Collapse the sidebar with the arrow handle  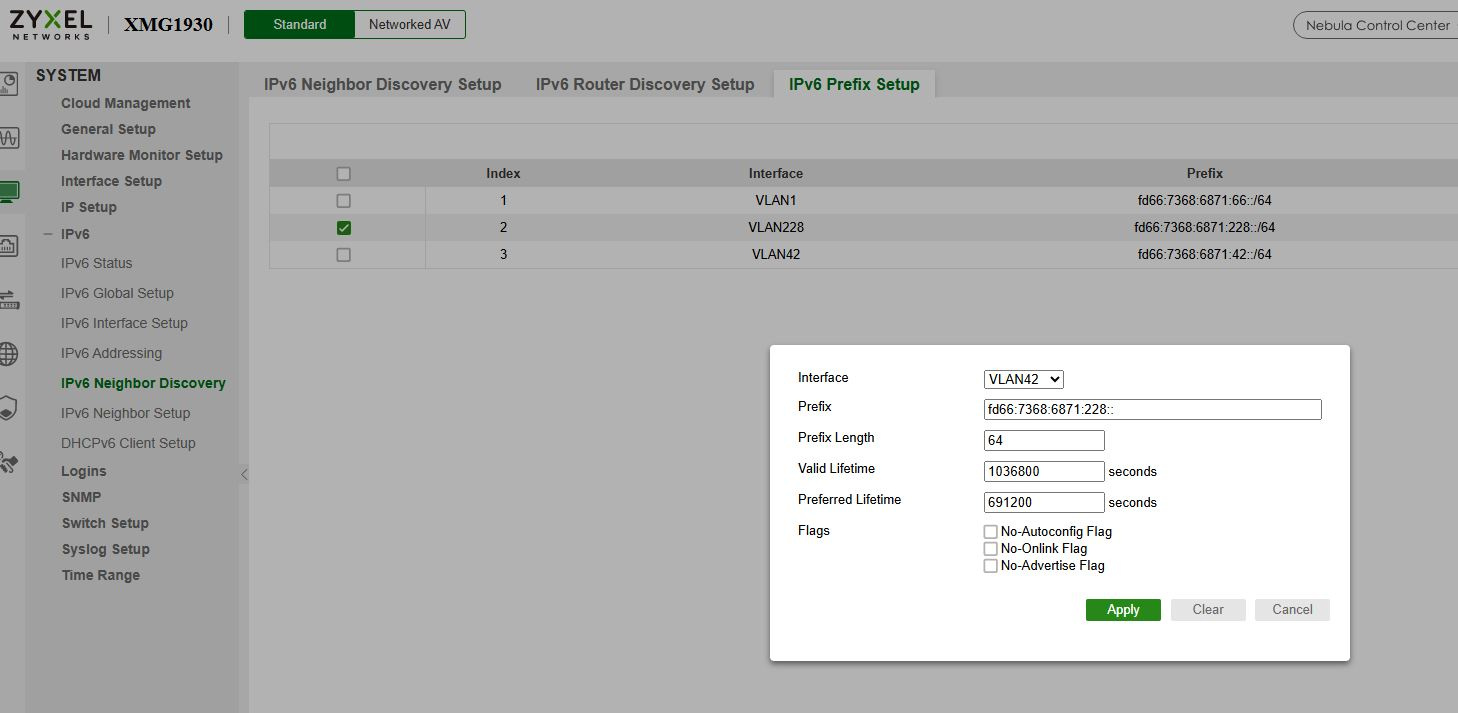(x=244, y=474)
